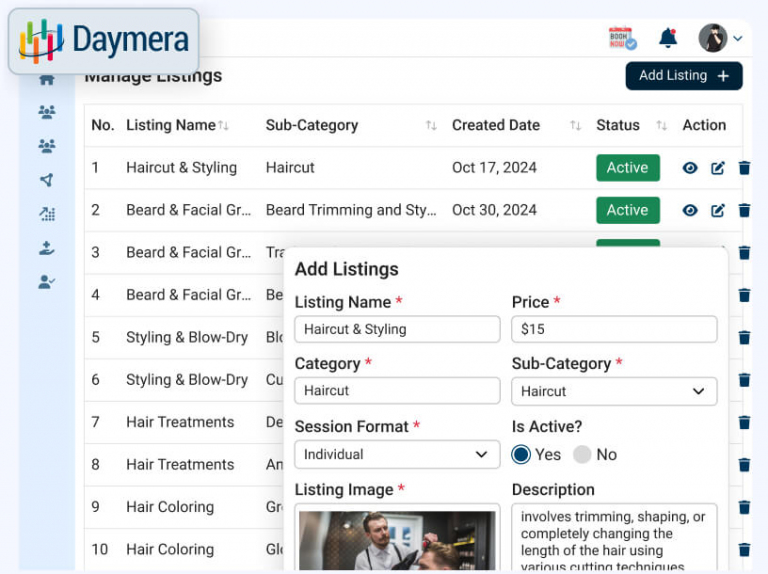The width and height of the screenshot is (768, 574).
Task: Sort table by Created Date column
Action: (575, 126)
